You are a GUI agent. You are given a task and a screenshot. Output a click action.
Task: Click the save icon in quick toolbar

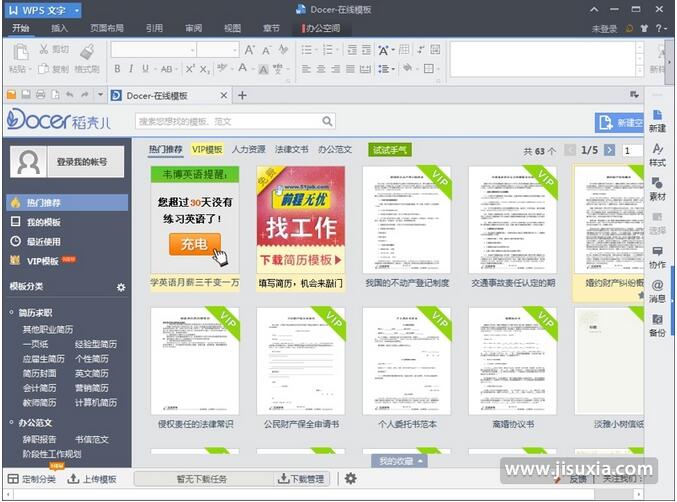click(26, 95)
